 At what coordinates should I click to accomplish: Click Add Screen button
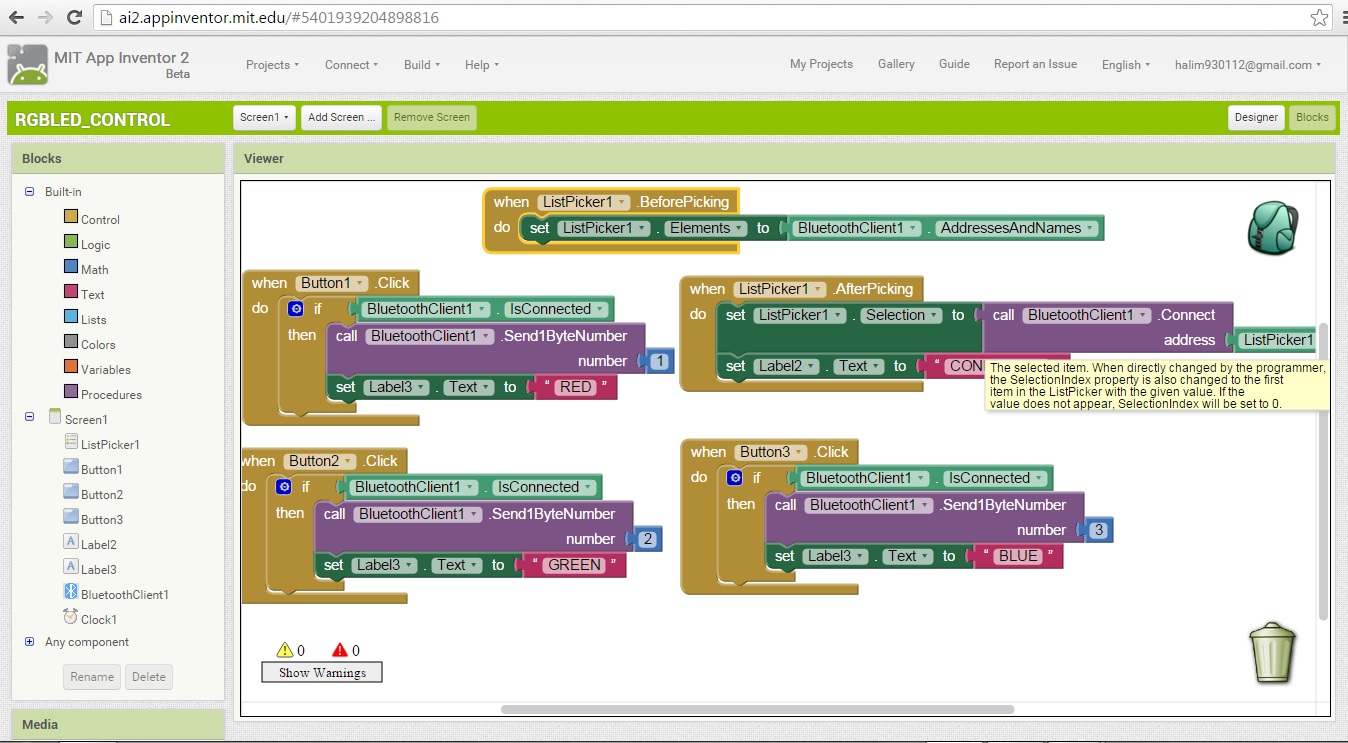(x=341, y=117)
